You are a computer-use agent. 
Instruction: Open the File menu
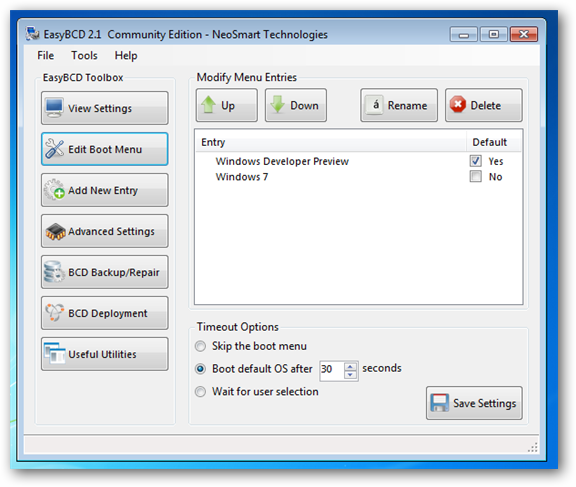(46, 55)
